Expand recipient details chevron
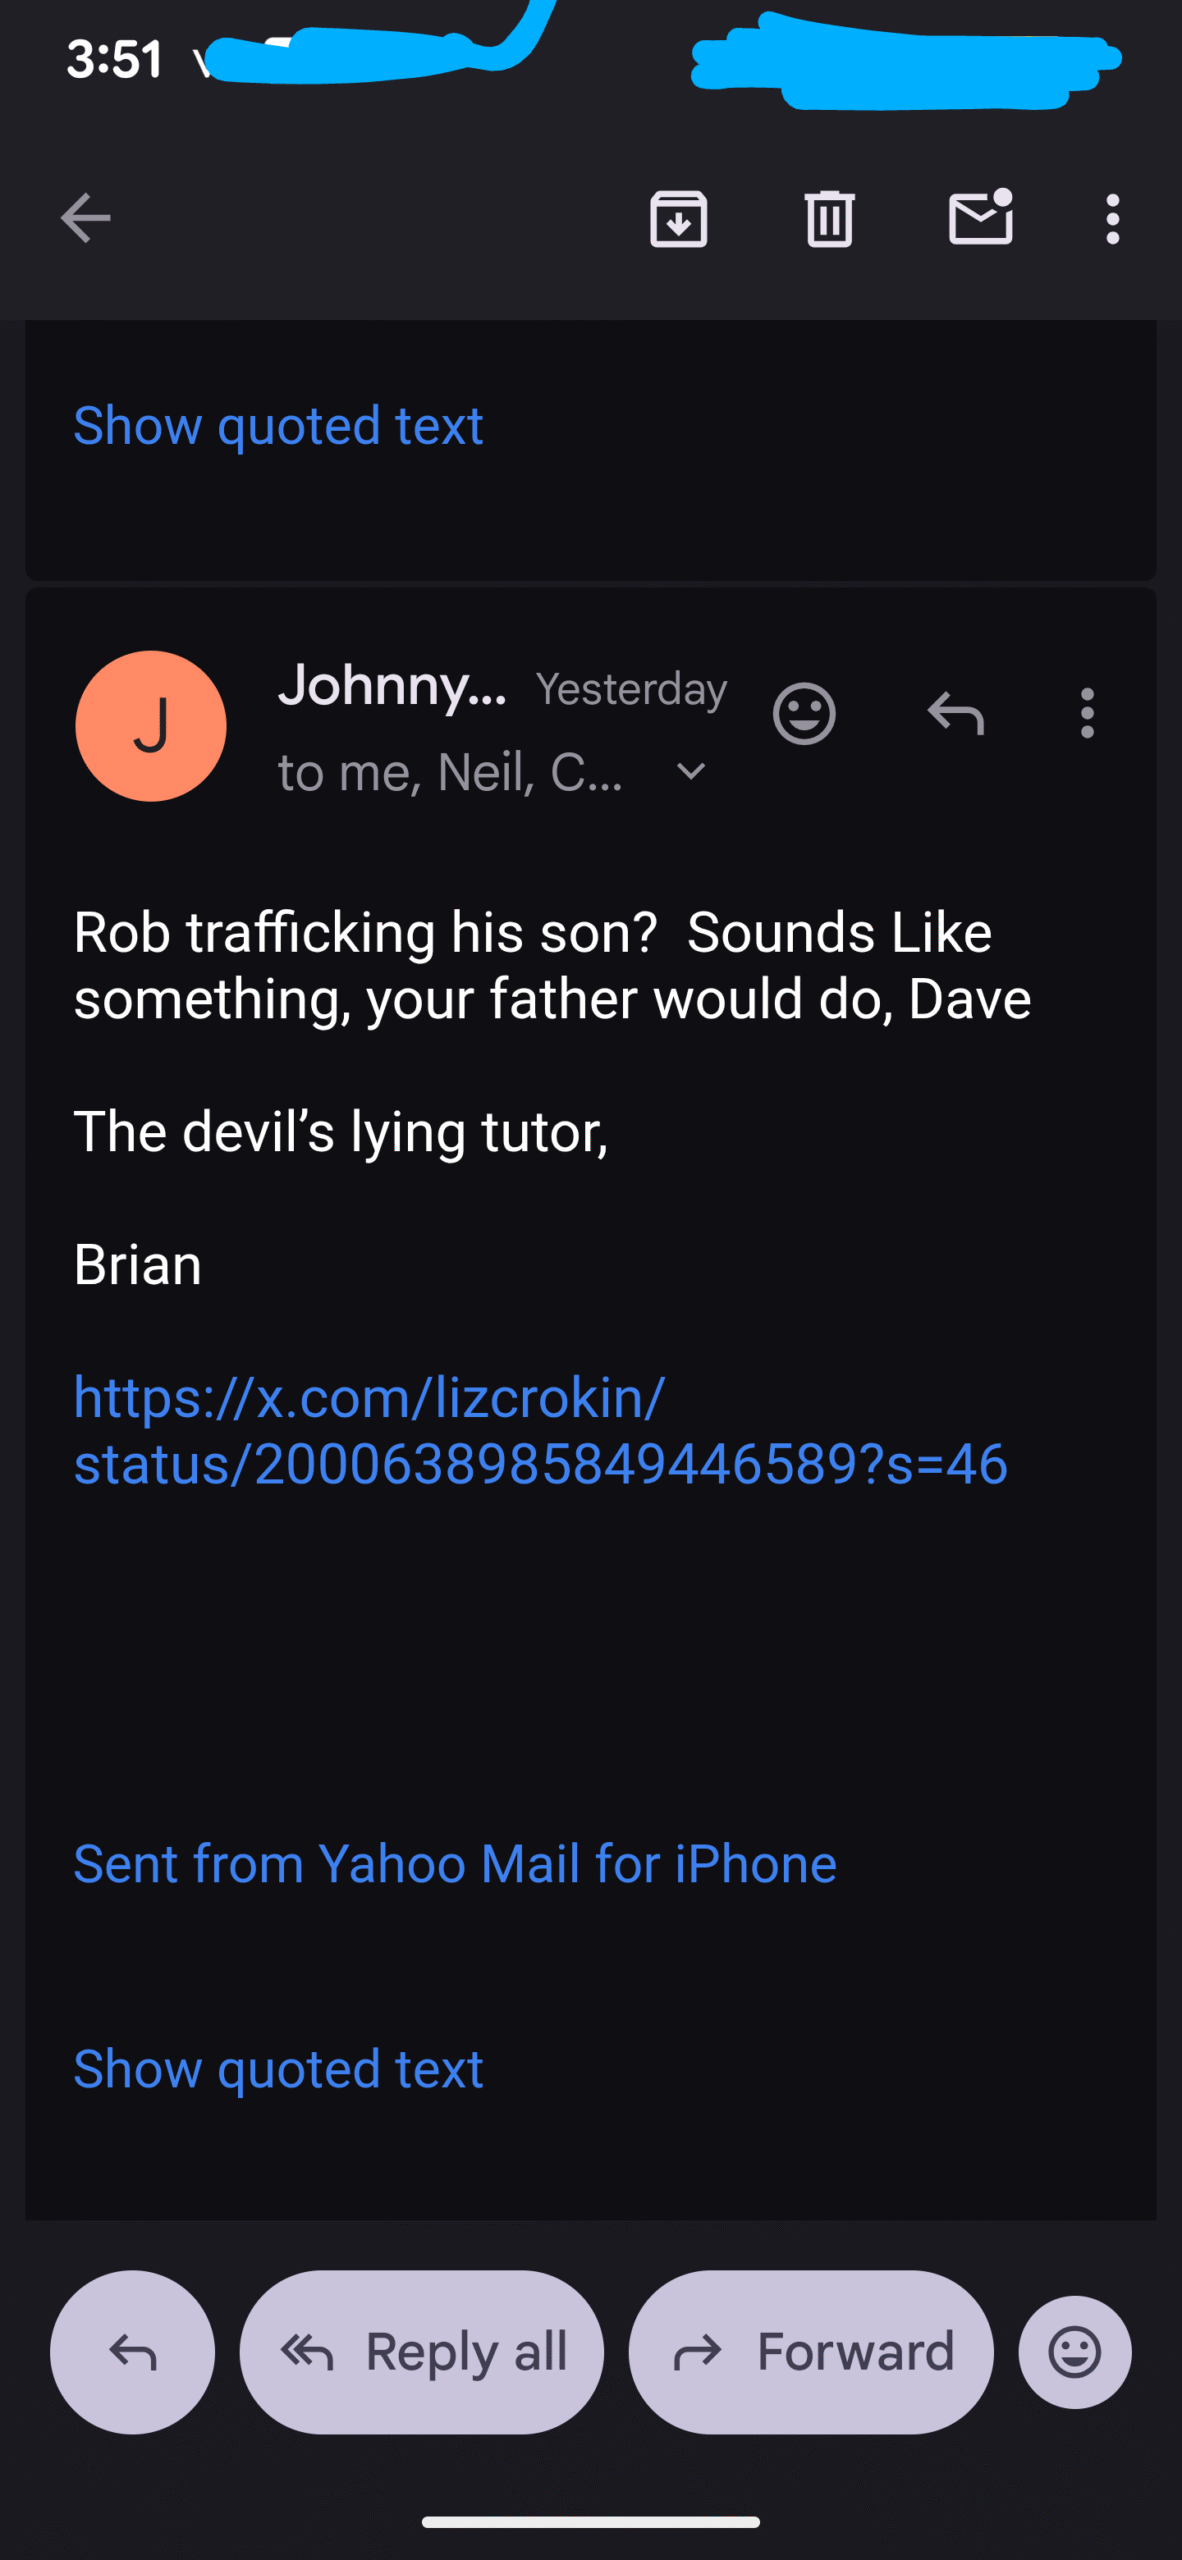The width and height of the screenshot is (1182, 2560). [x=691, y=772]
